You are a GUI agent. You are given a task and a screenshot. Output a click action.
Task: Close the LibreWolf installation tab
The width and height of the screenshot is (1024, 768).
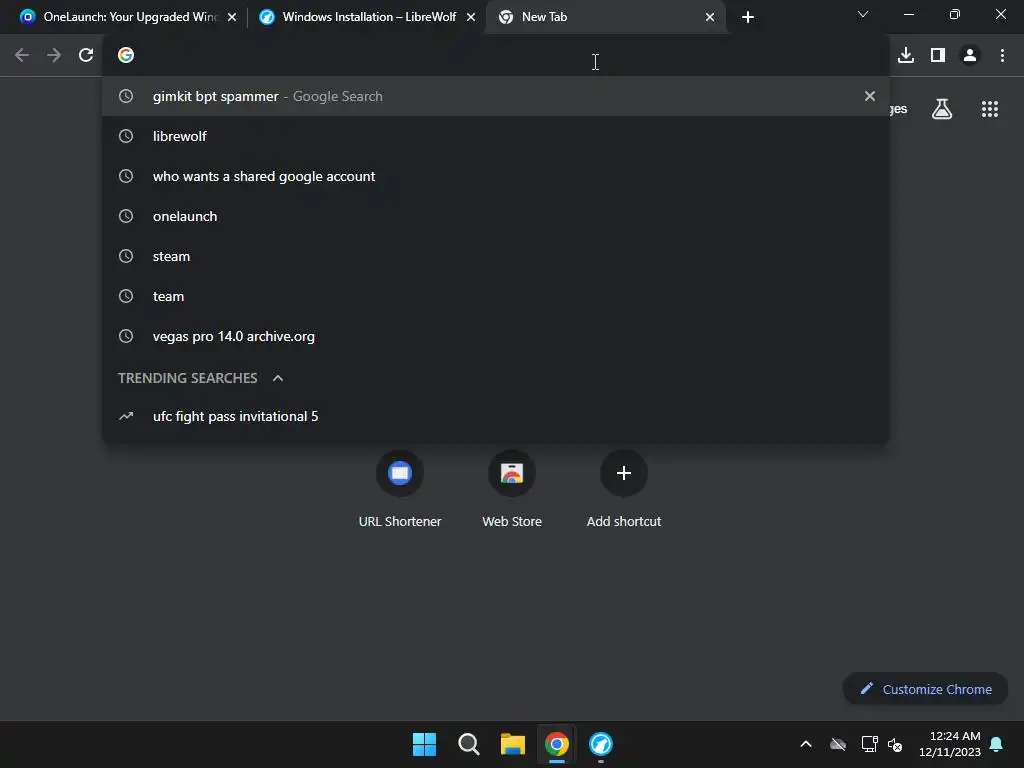click(x=471, y=17)
